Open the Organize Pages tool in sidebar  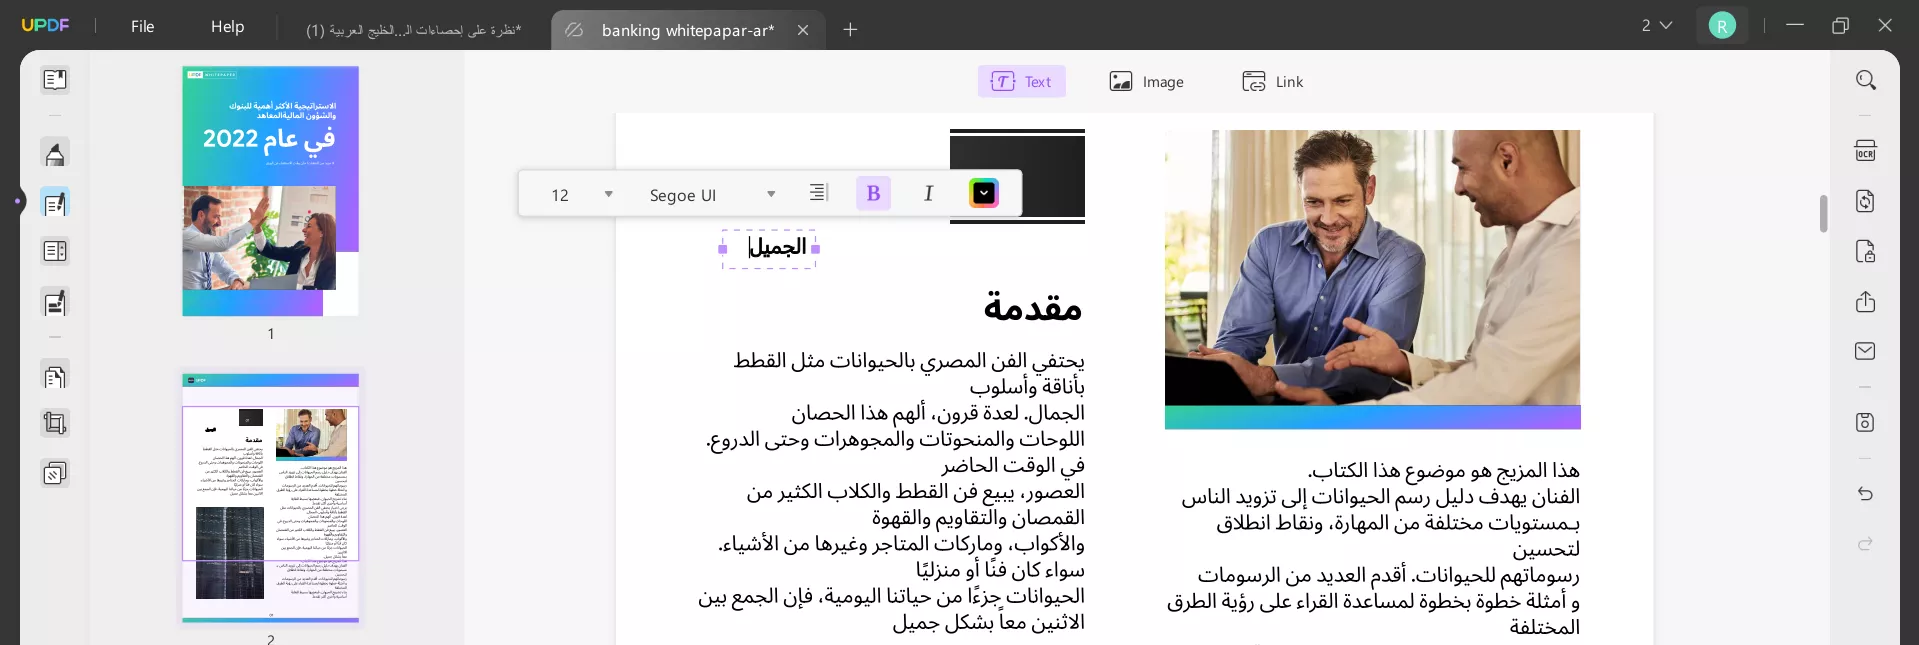point(55,251)
